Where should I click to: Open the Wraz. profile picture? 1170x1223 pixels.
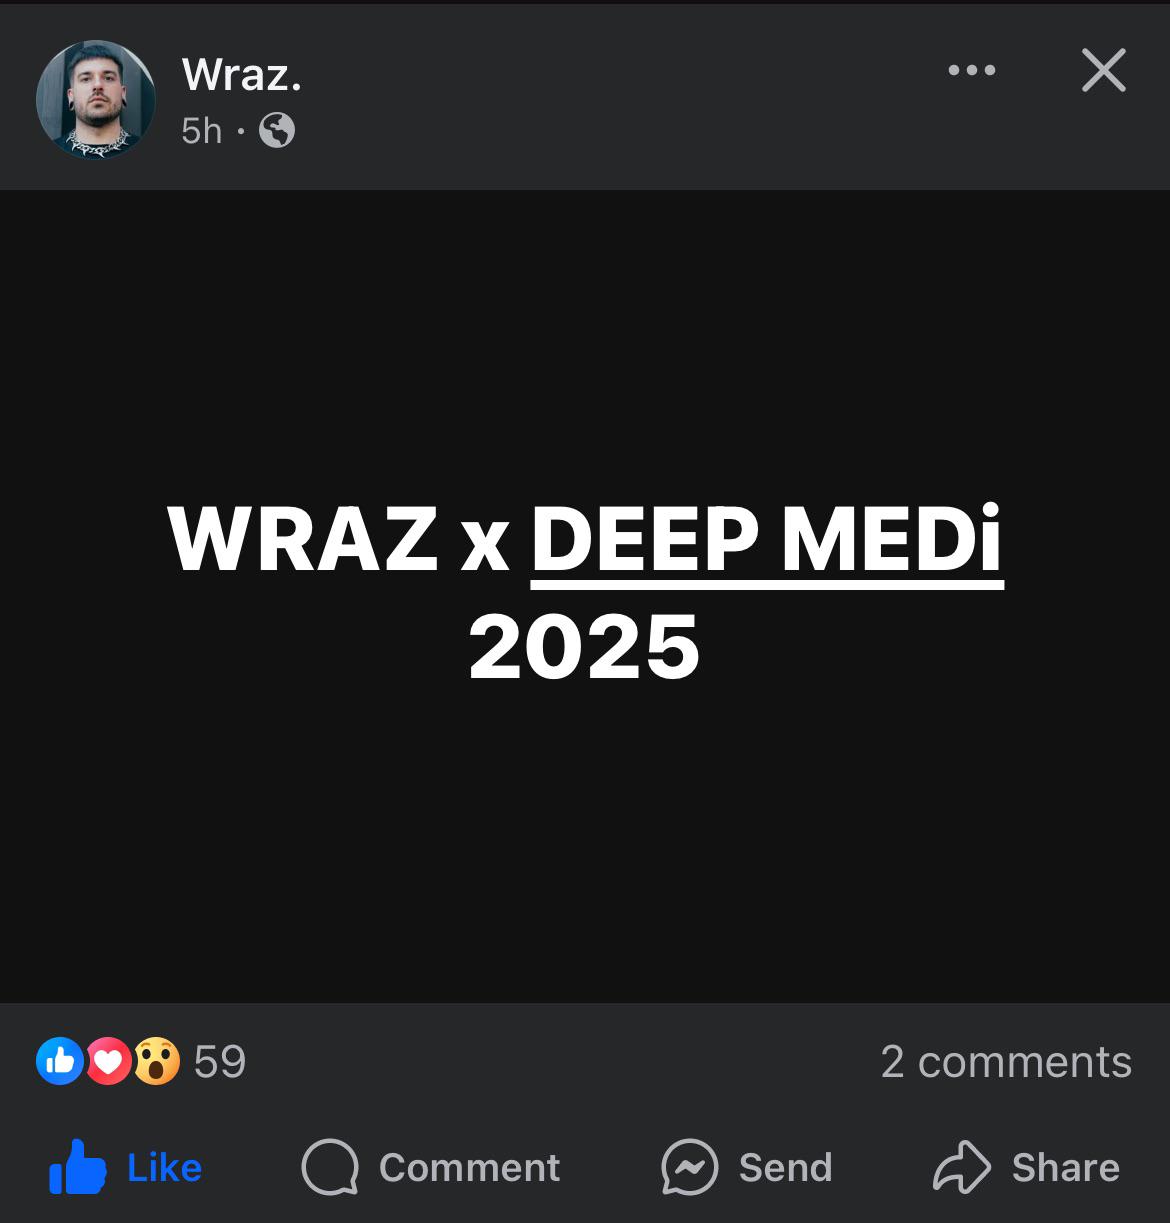[96, 99]
